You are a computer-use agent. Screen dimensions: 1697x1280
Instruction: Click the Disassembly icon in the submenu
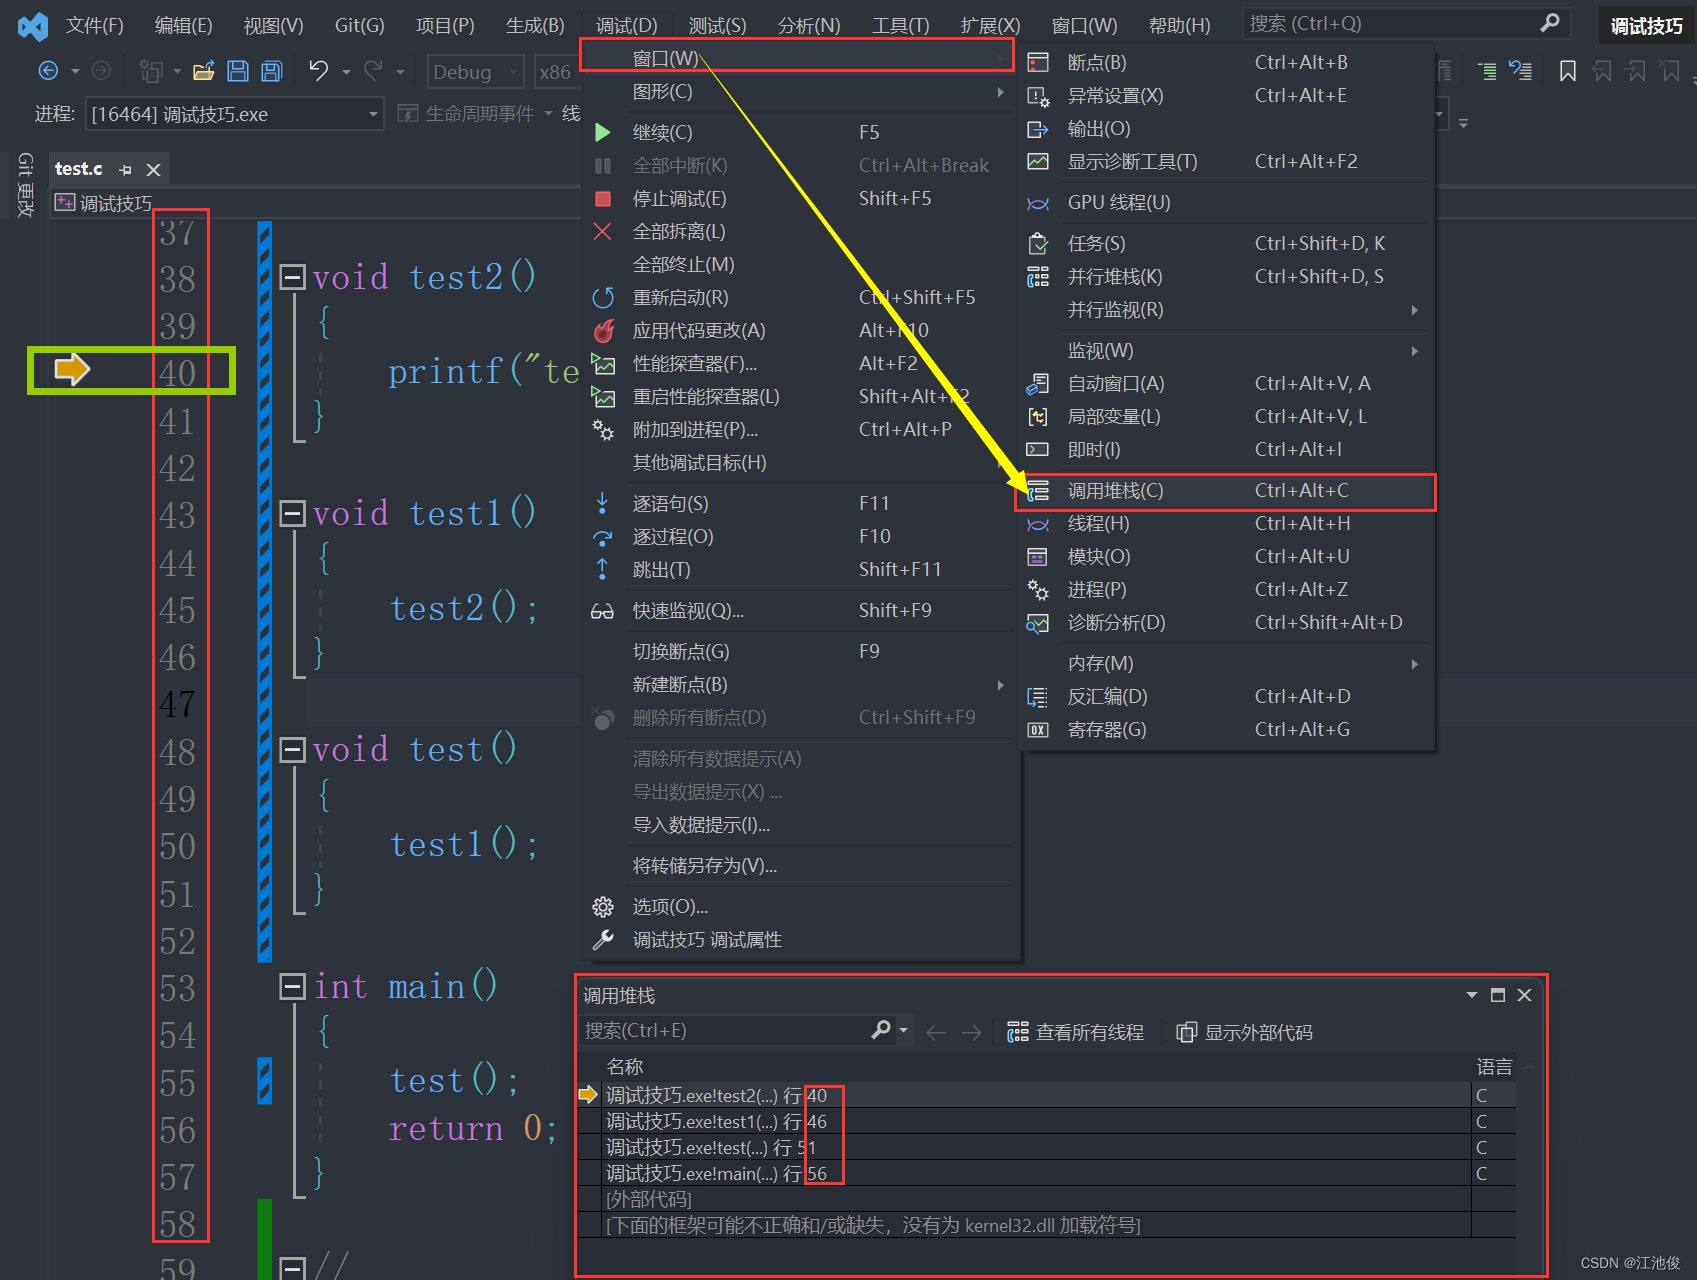[1038, 697]
